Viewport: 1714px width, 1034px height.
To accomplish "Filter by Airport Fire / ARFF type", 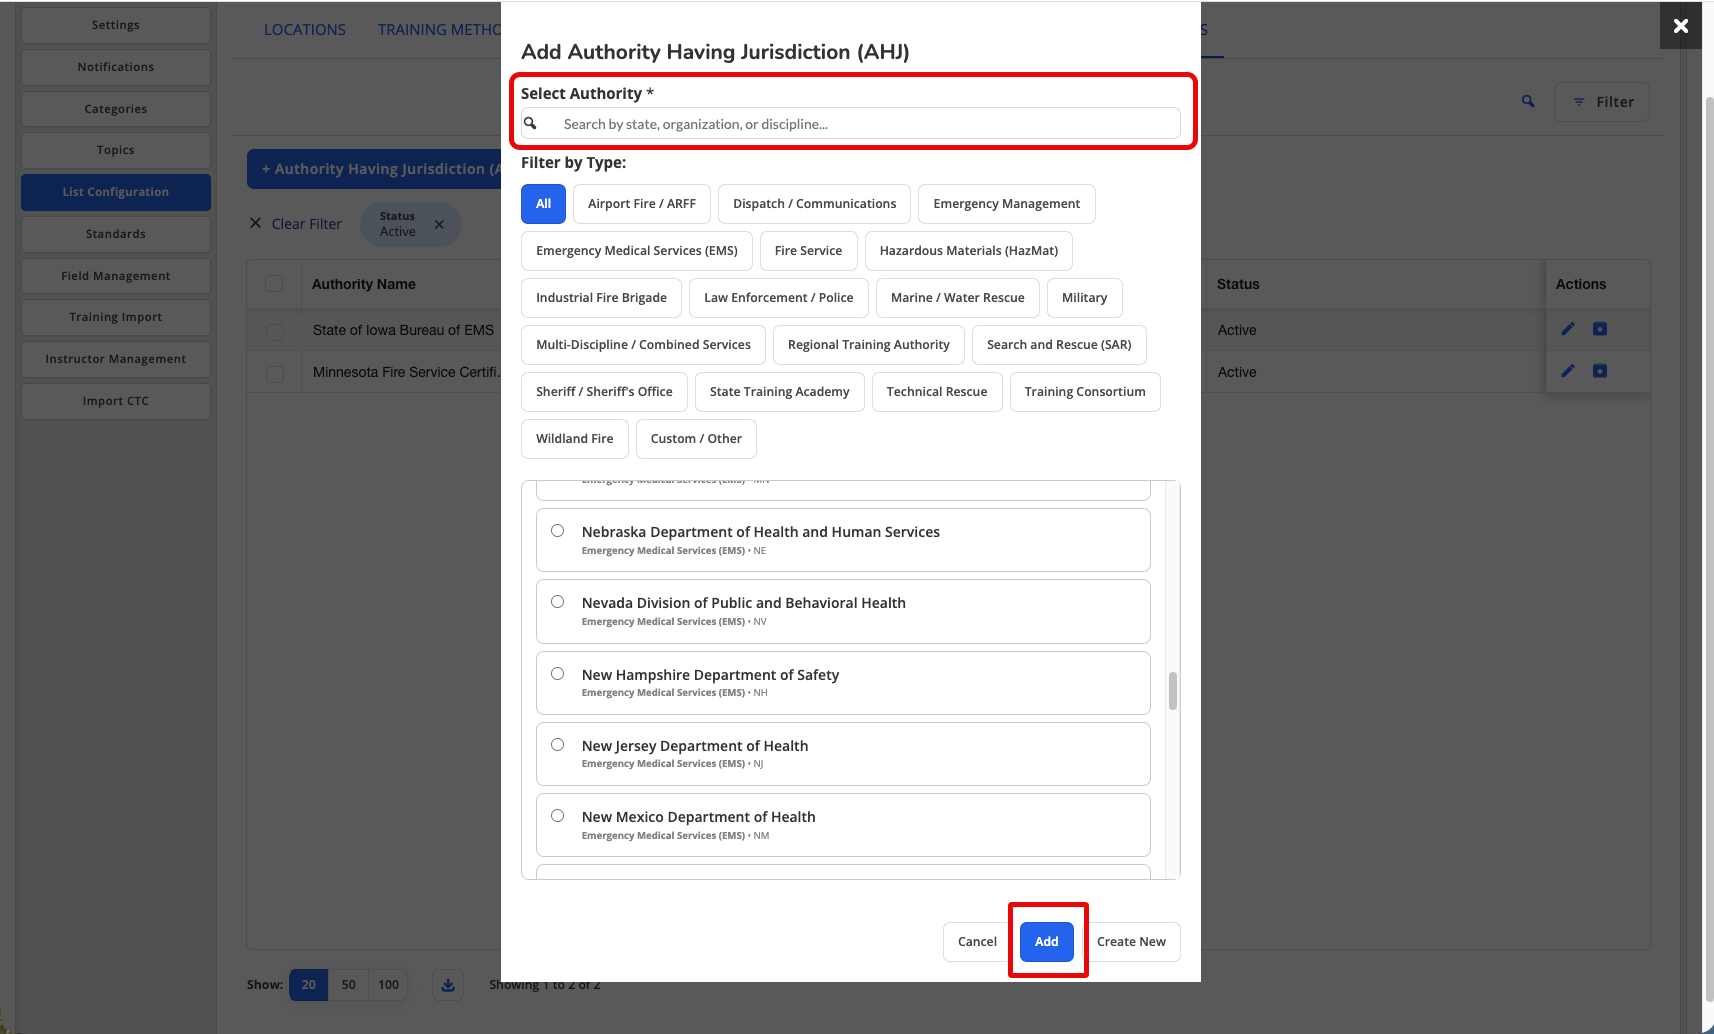I will point(642,204).
